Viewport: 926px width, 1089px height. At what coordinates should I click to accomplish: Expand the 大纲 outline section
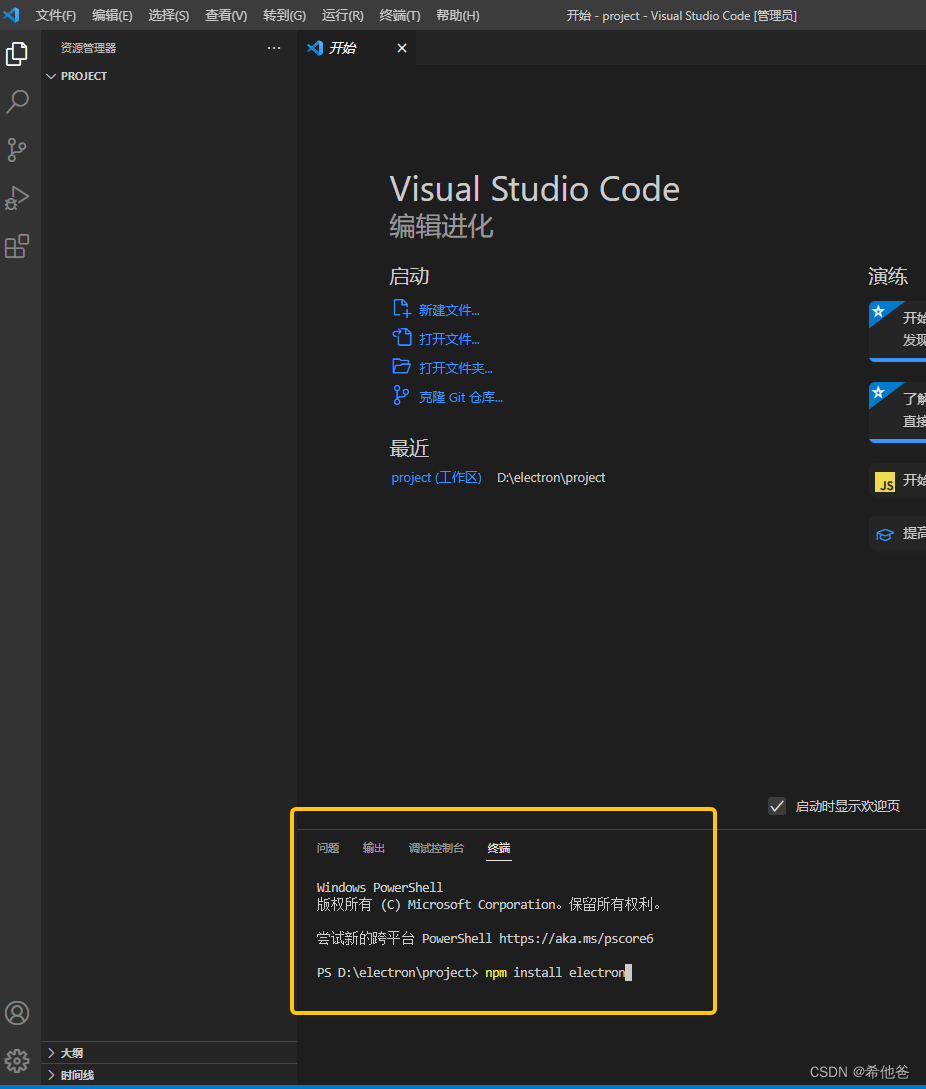[x=71, y=1053]
